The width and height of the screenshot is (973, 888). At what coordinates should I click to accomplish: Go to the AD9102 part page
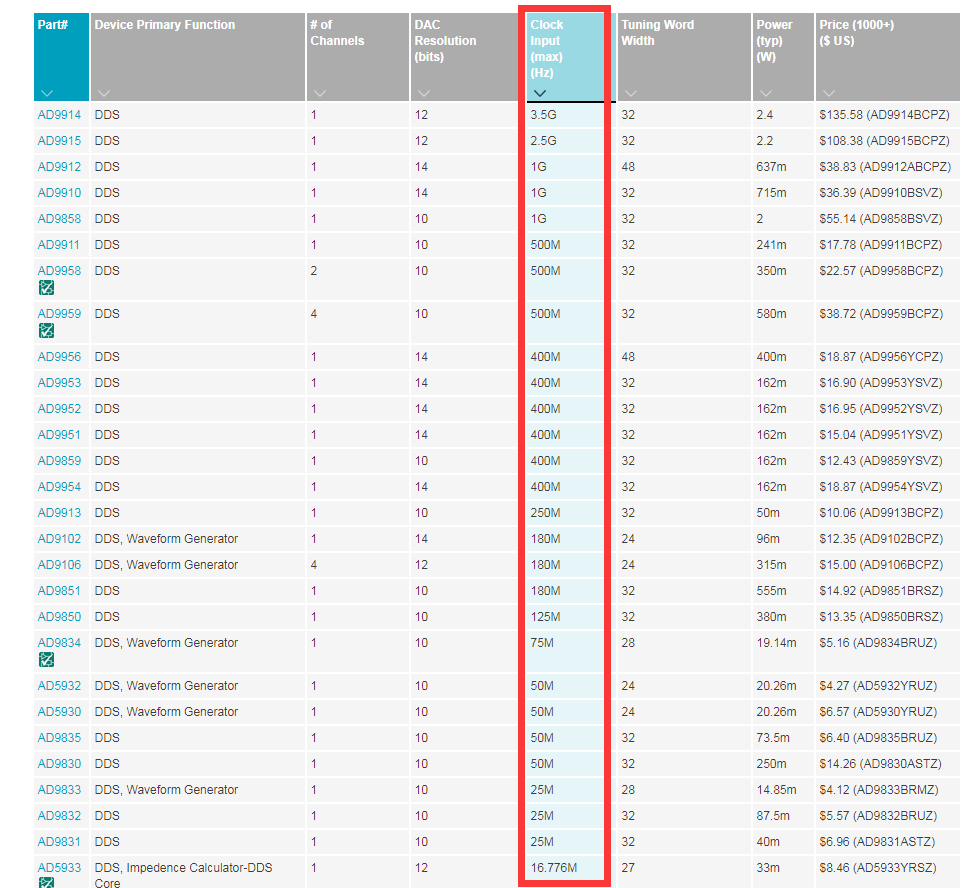[60, 539]
